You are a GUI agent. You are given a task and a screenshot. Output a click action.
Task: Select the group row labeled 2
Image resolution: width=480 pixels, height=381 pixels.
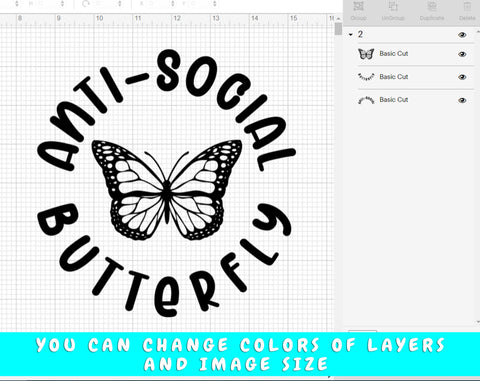click(x=411, y=35)
